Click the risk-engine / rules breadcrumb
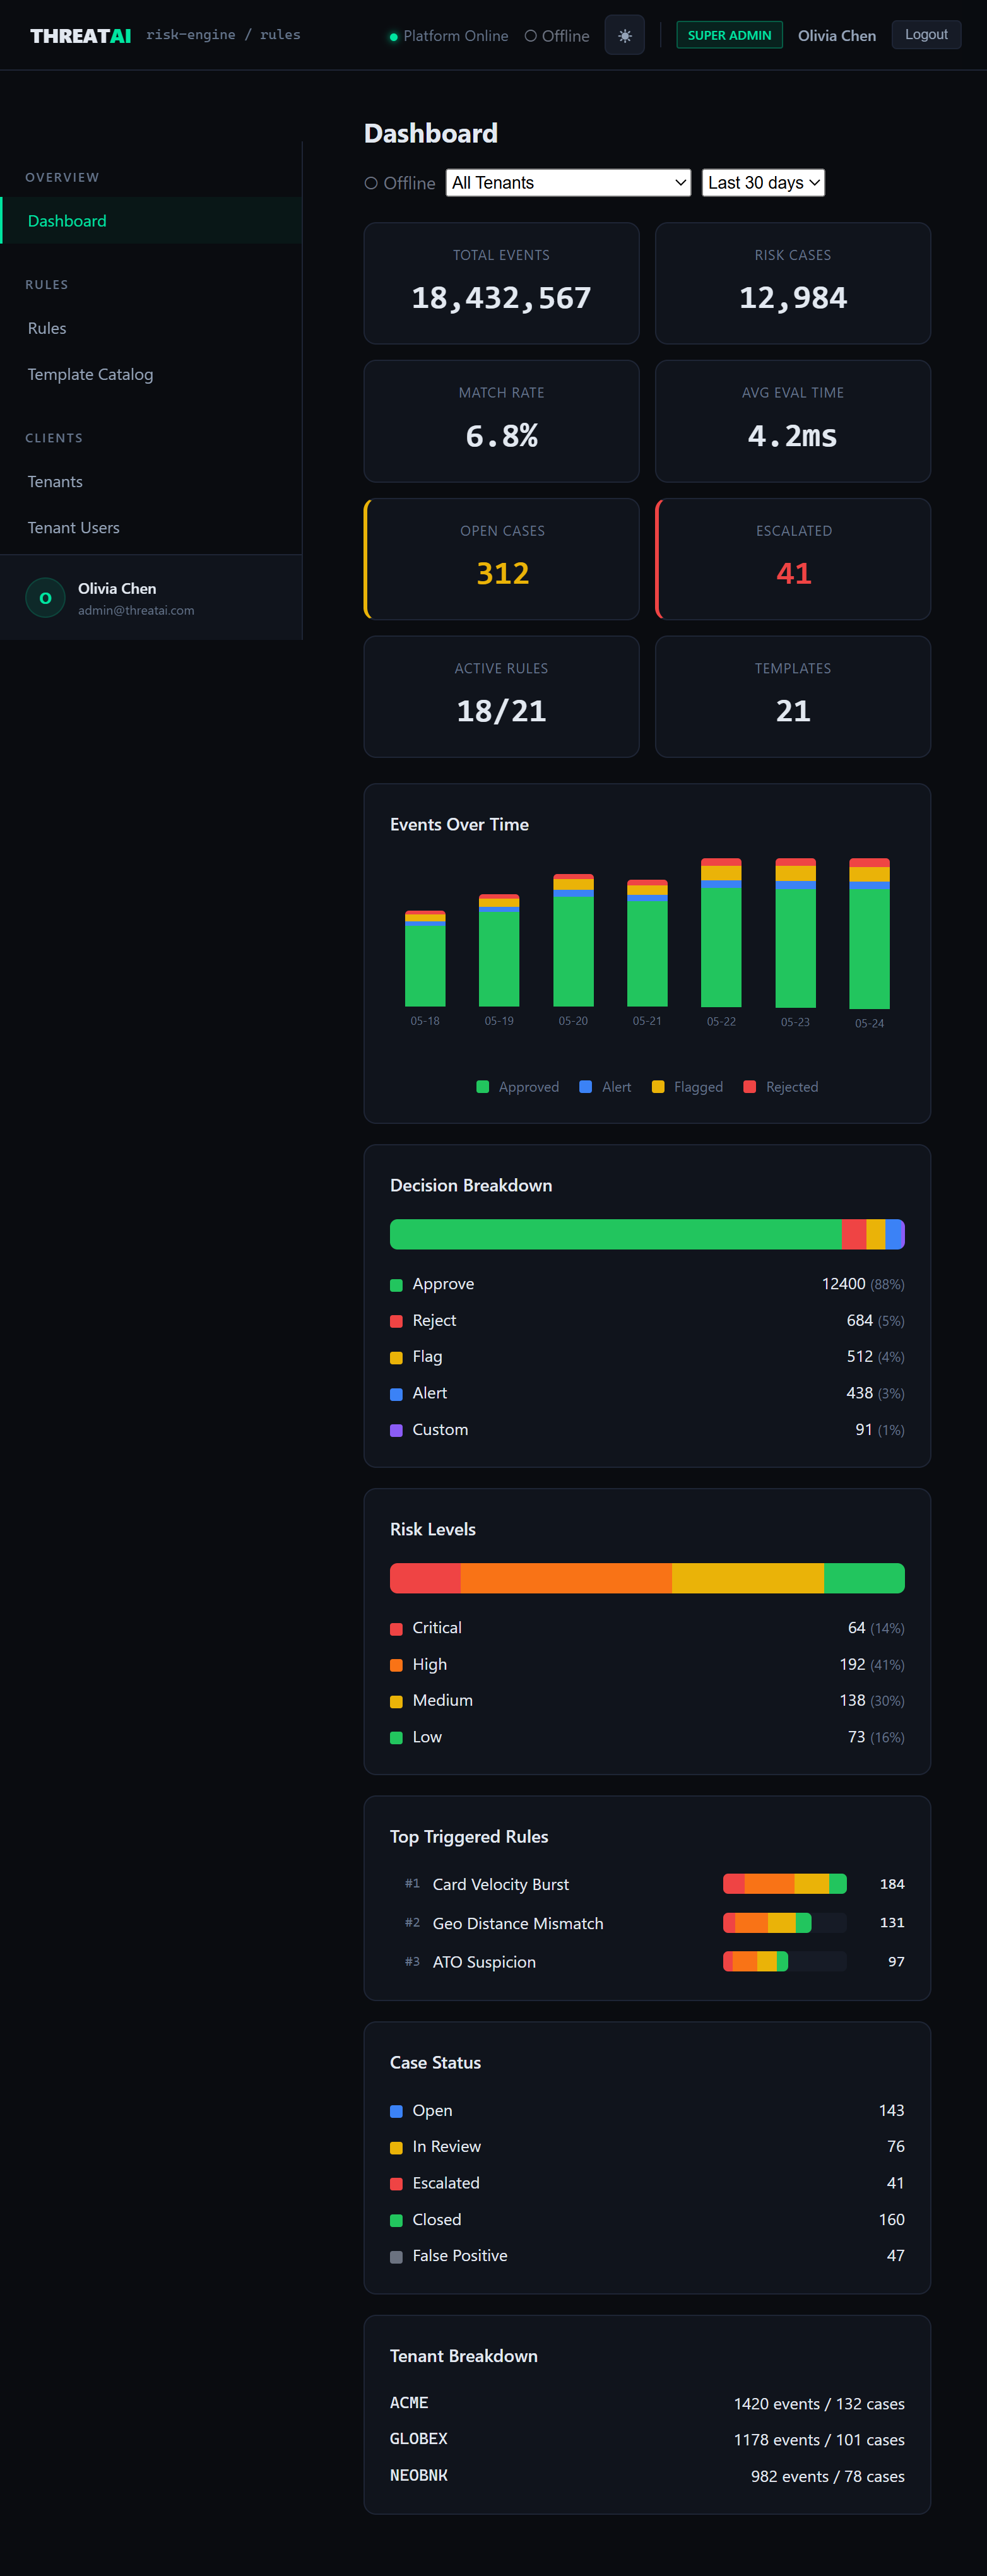This screenshot has height=2576, width=987. pos(223,35)
